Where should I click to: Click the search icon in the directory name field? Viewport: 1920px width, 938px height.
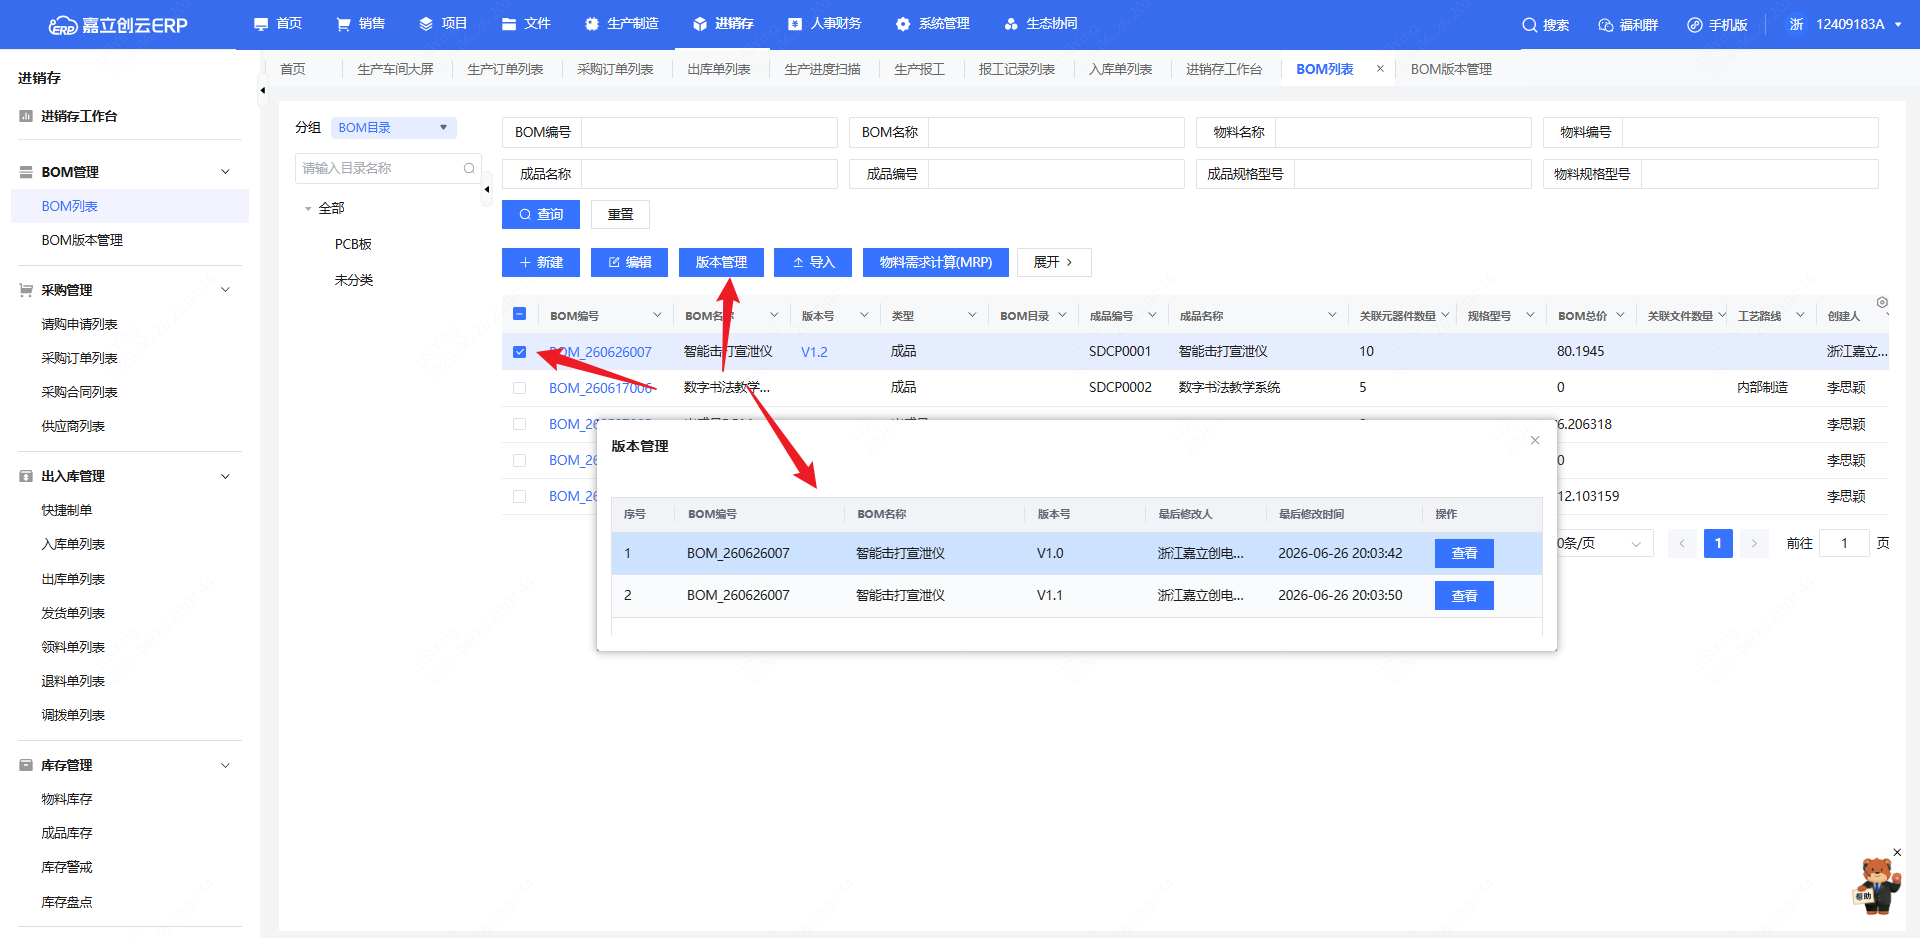469,168
